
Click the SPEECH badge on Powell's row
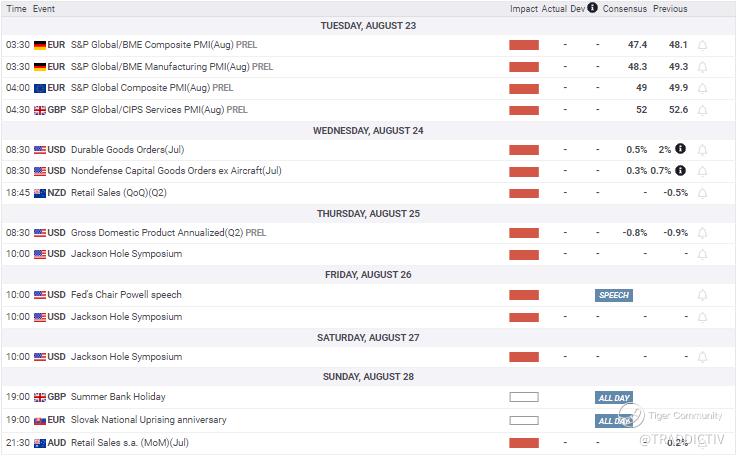[x=614, y=295]
